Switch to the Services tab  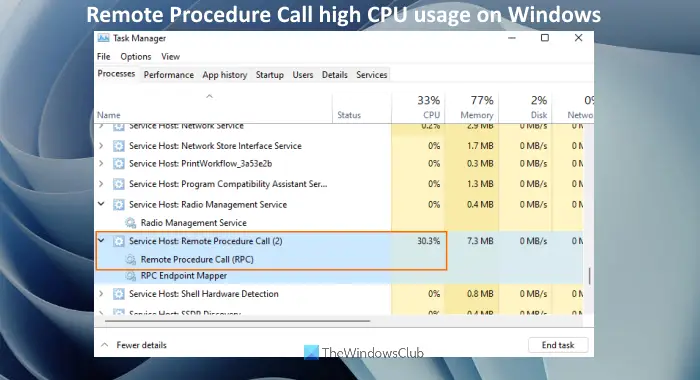coord(371,75)
